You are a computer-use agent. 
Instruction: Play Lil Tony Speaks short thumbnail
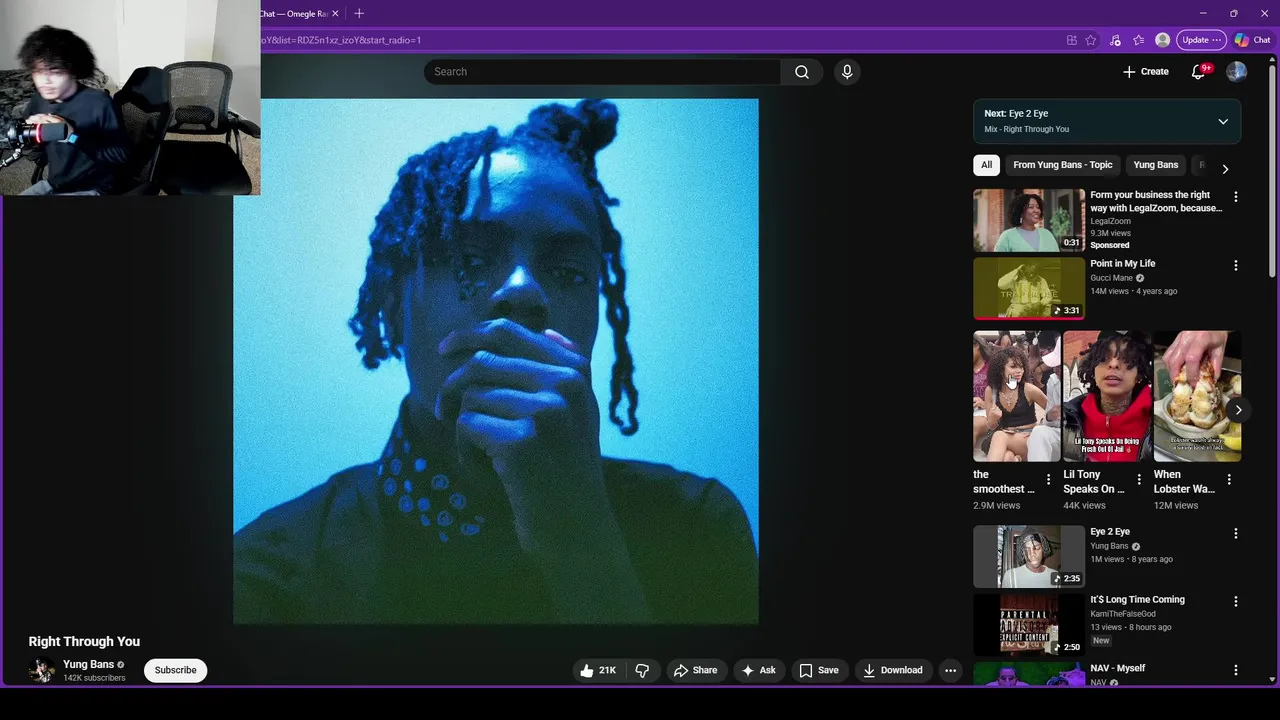pos(1107,396)
